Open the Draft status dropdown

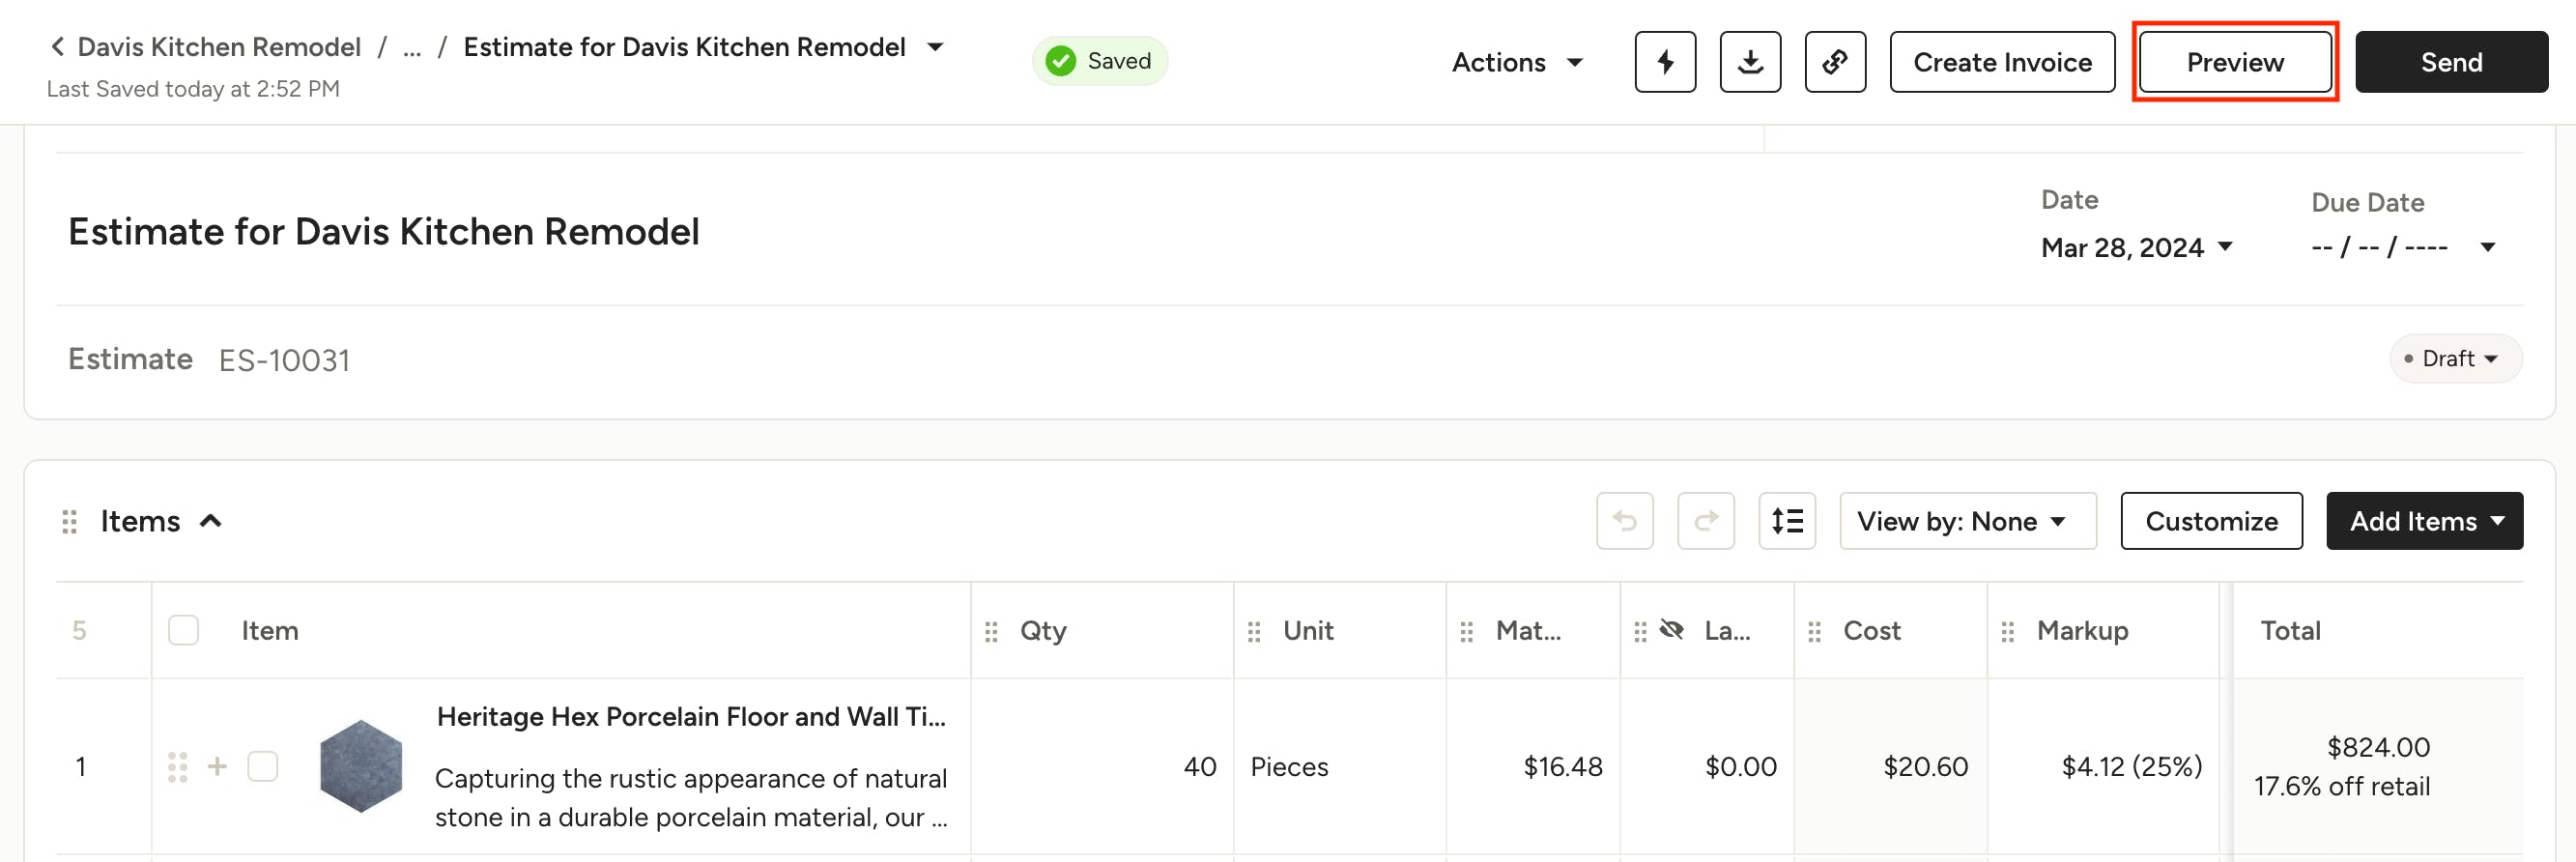[x=2455, y=358]
